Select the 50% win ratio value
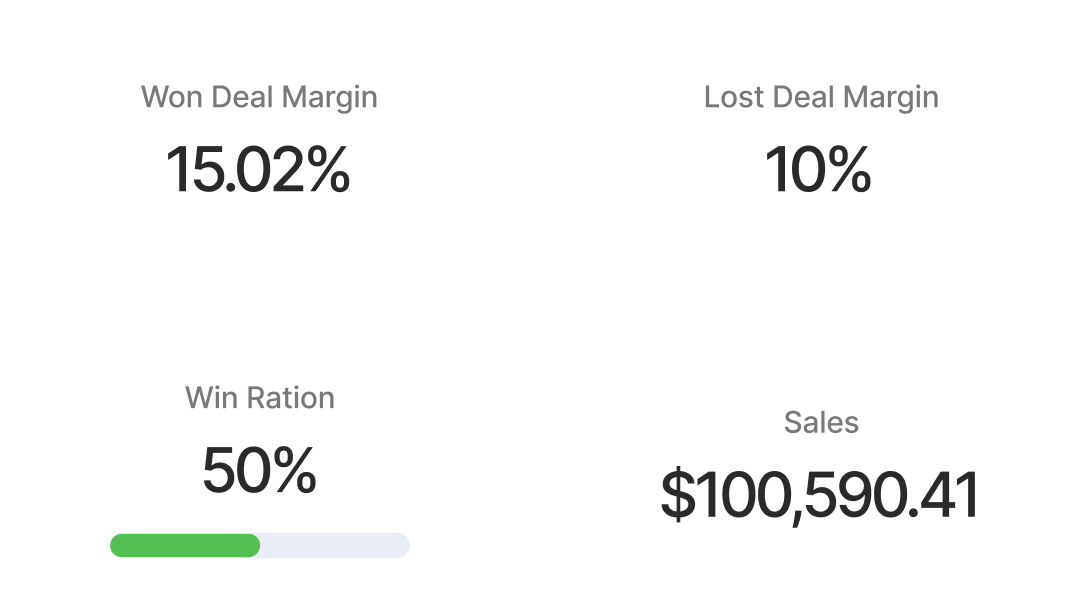 pos(259,471)
